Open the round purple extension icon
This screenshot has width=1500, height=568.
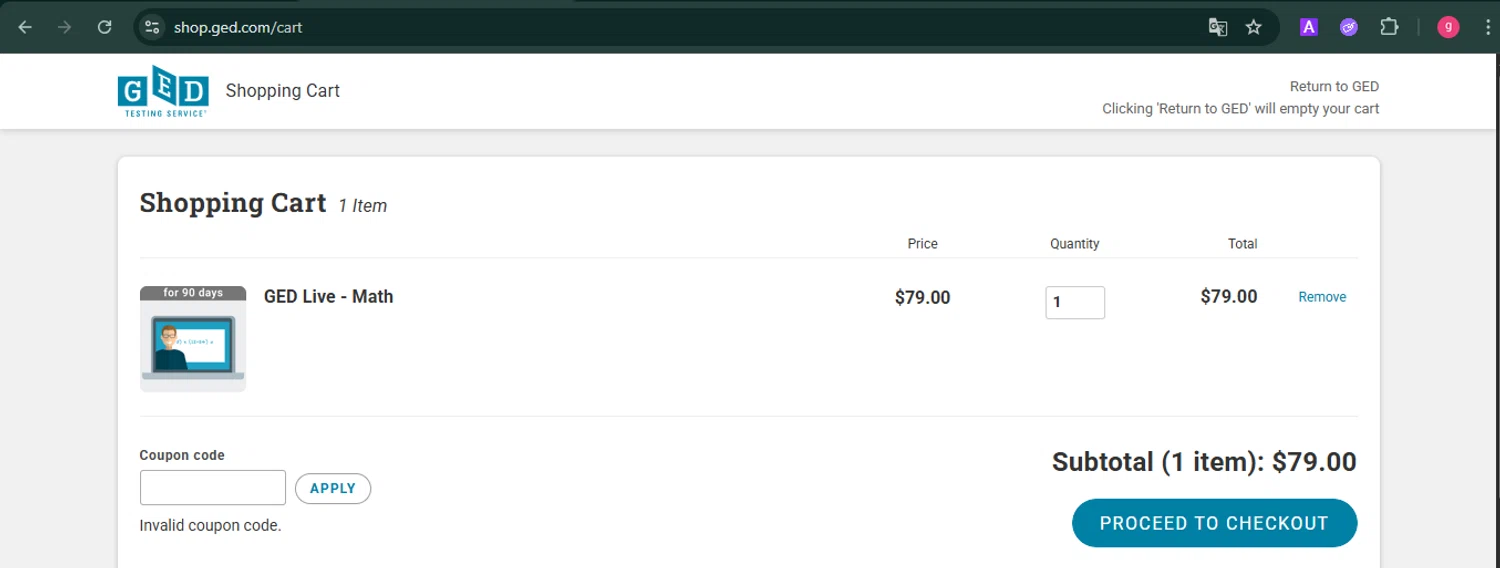[1348, 27]
